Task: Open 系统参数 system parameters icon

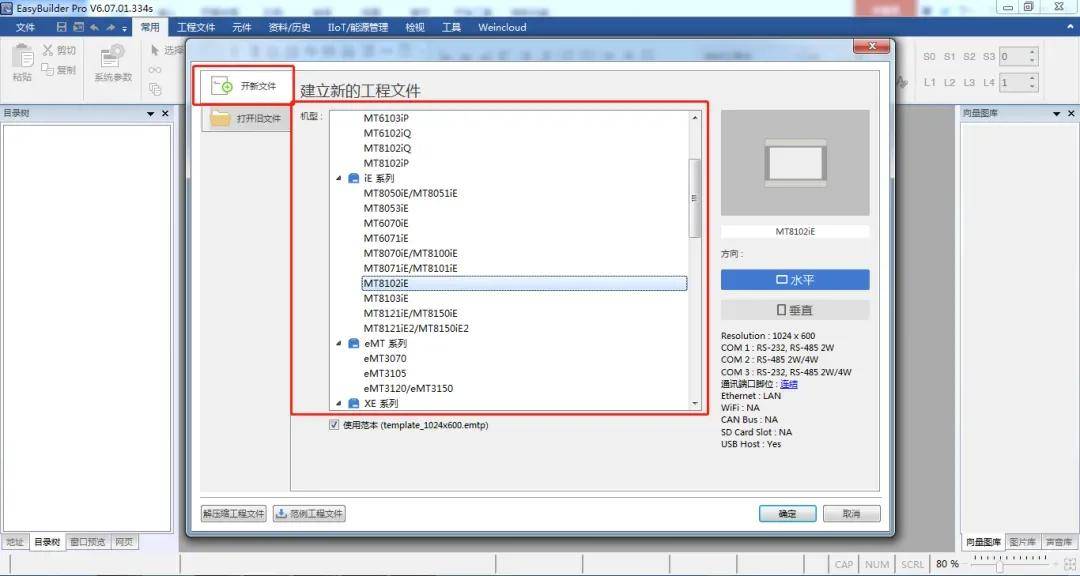Action: 112,56
